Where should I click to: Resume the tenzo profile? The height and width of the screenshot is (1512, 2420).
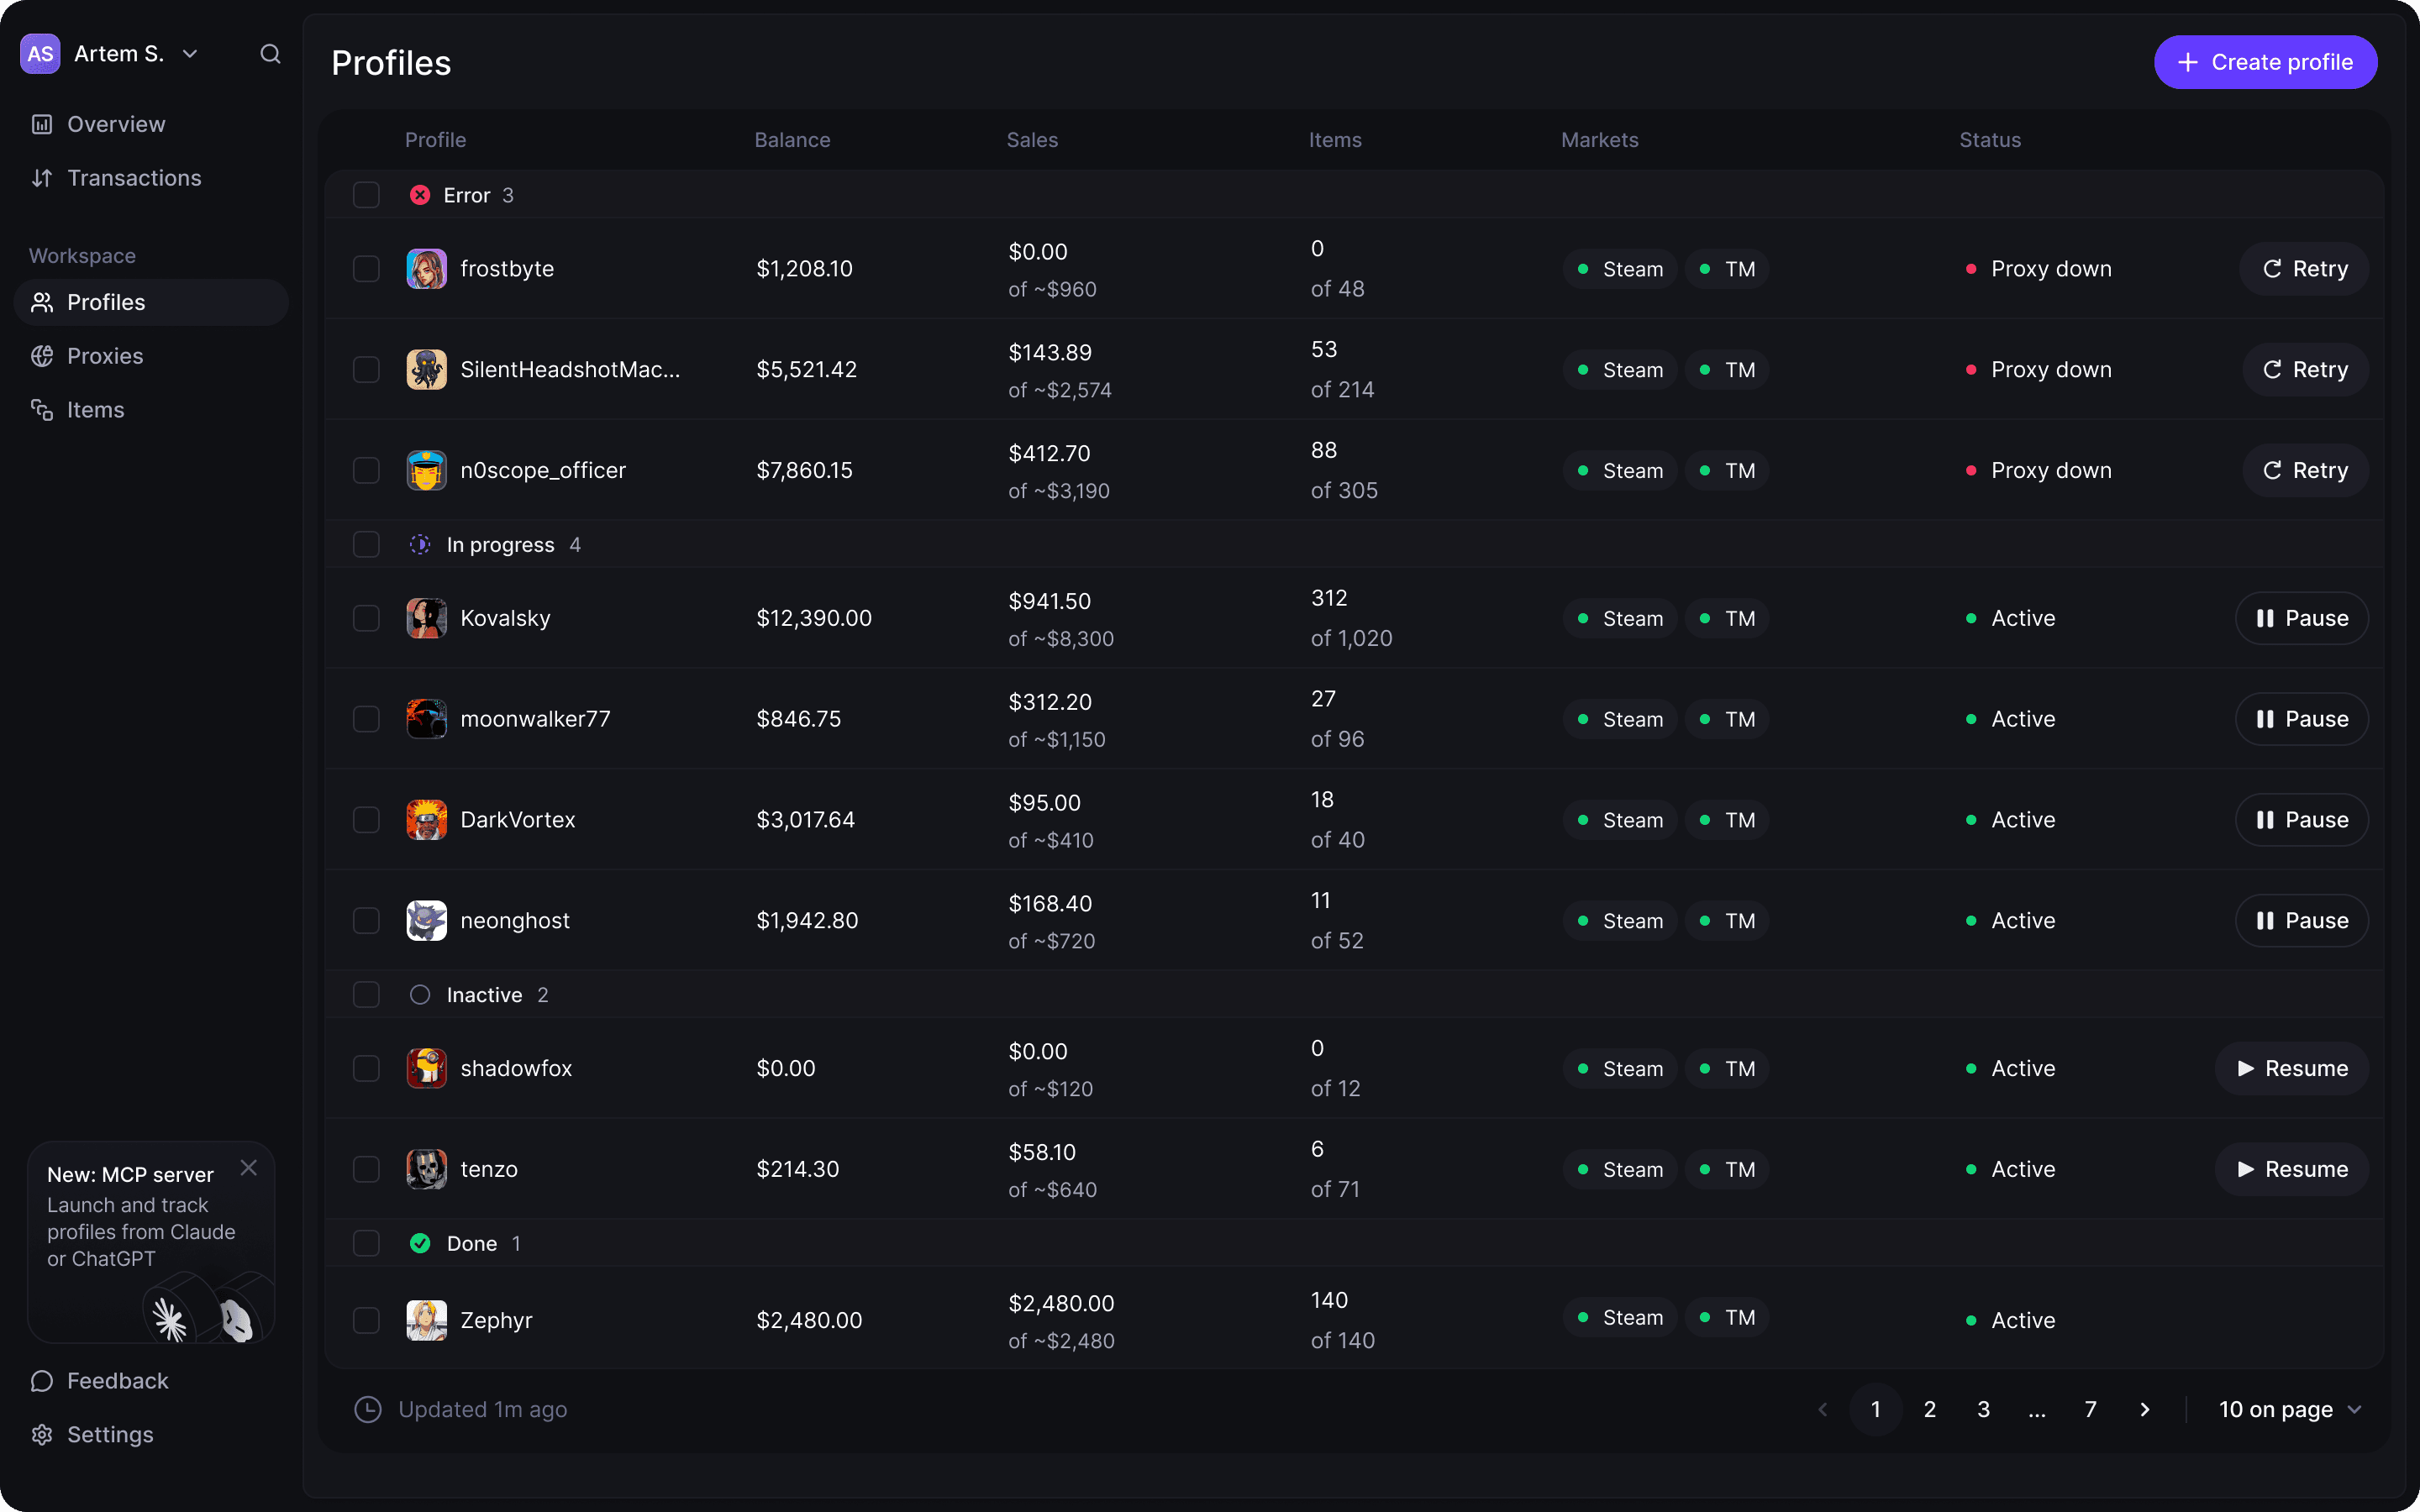point(2291,1169)
